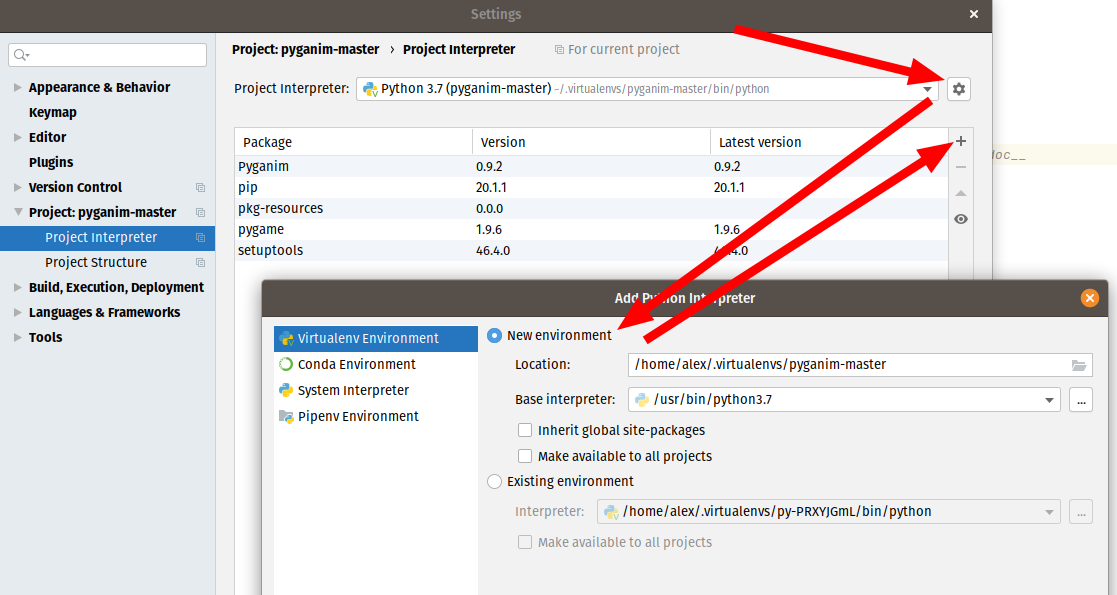Sort packages by the Package column header
This screenshot has height=595, width=1117.
353,142
